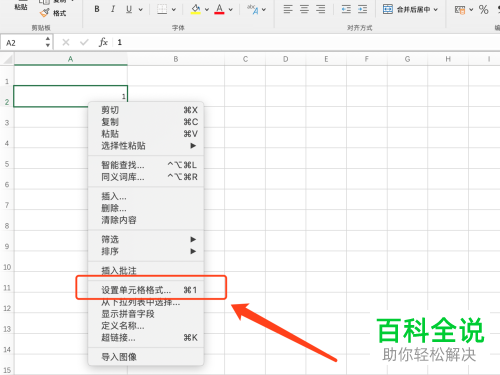Open phonetic guide dropdown arrow
The width and height of the screenshot is (500, 375).
point(264,10)
